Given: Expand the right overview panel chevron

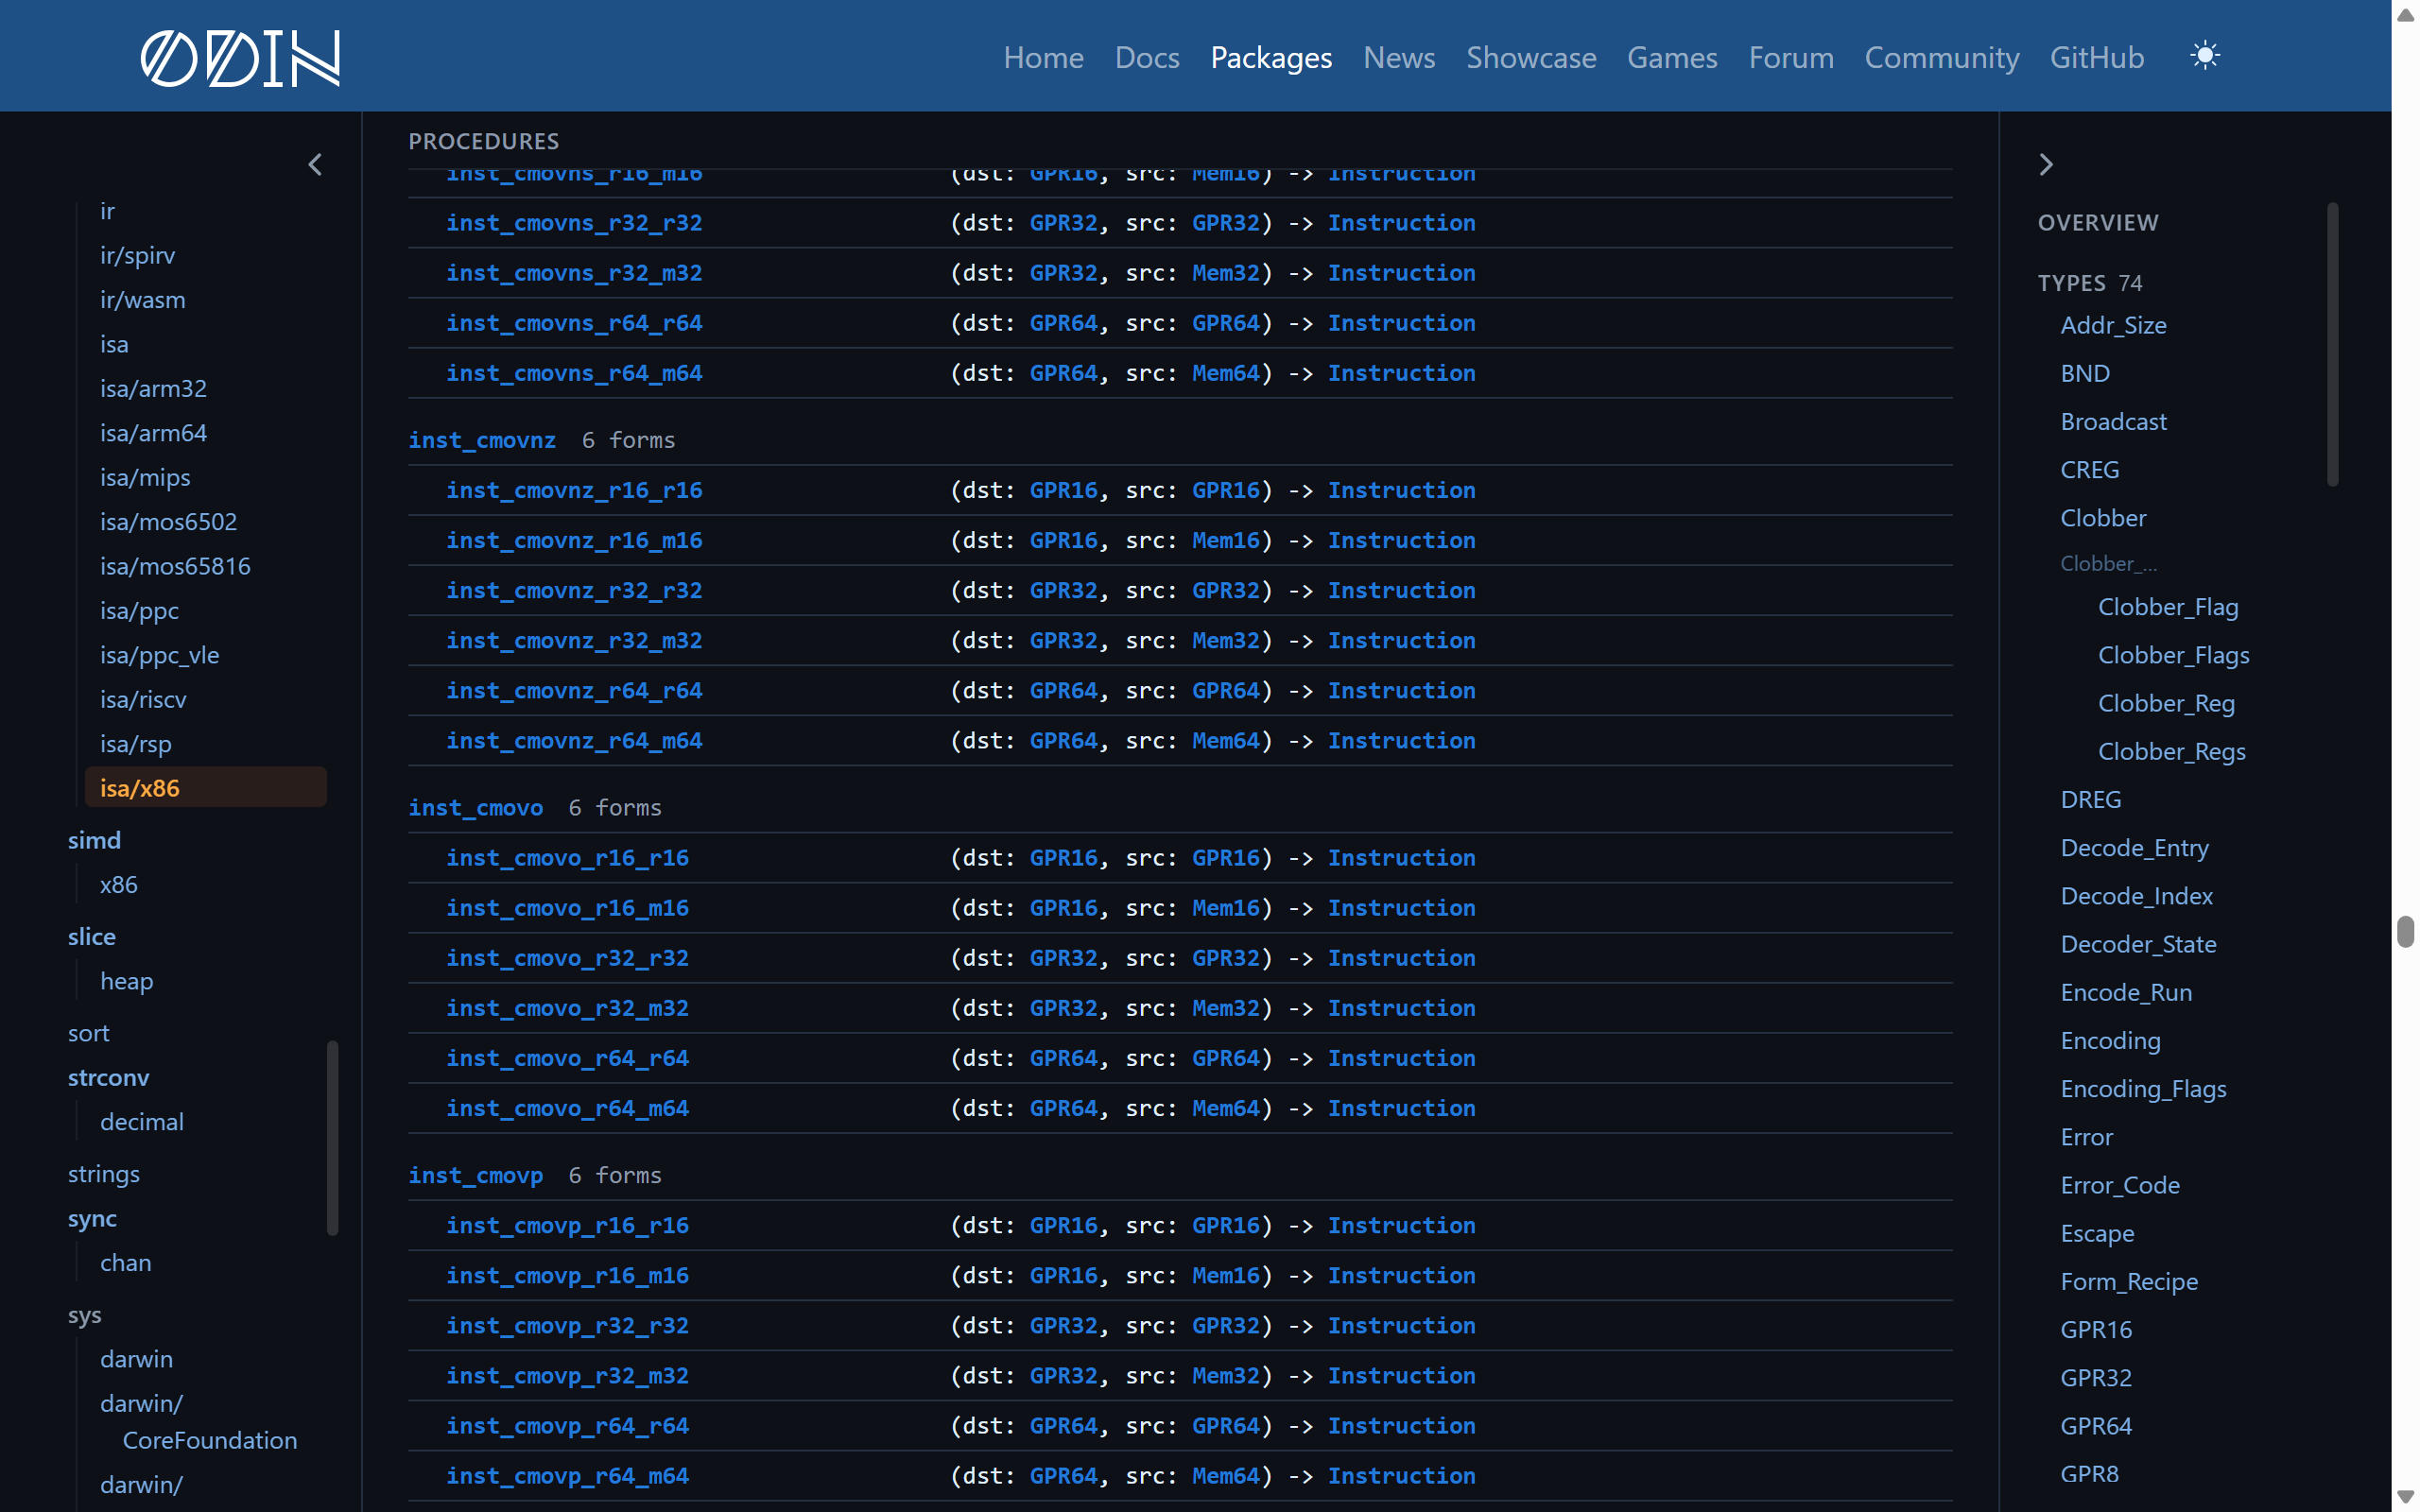Looking at the screenshot, I should tap(2046, 165).
